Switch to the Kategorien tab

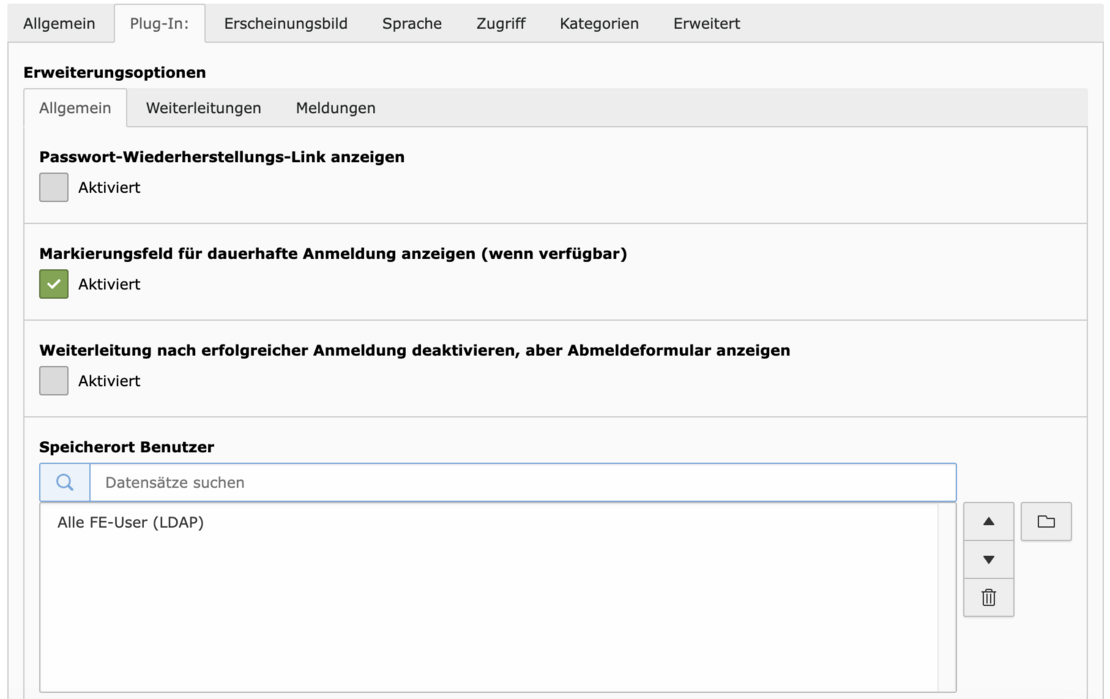pos(599,24)
